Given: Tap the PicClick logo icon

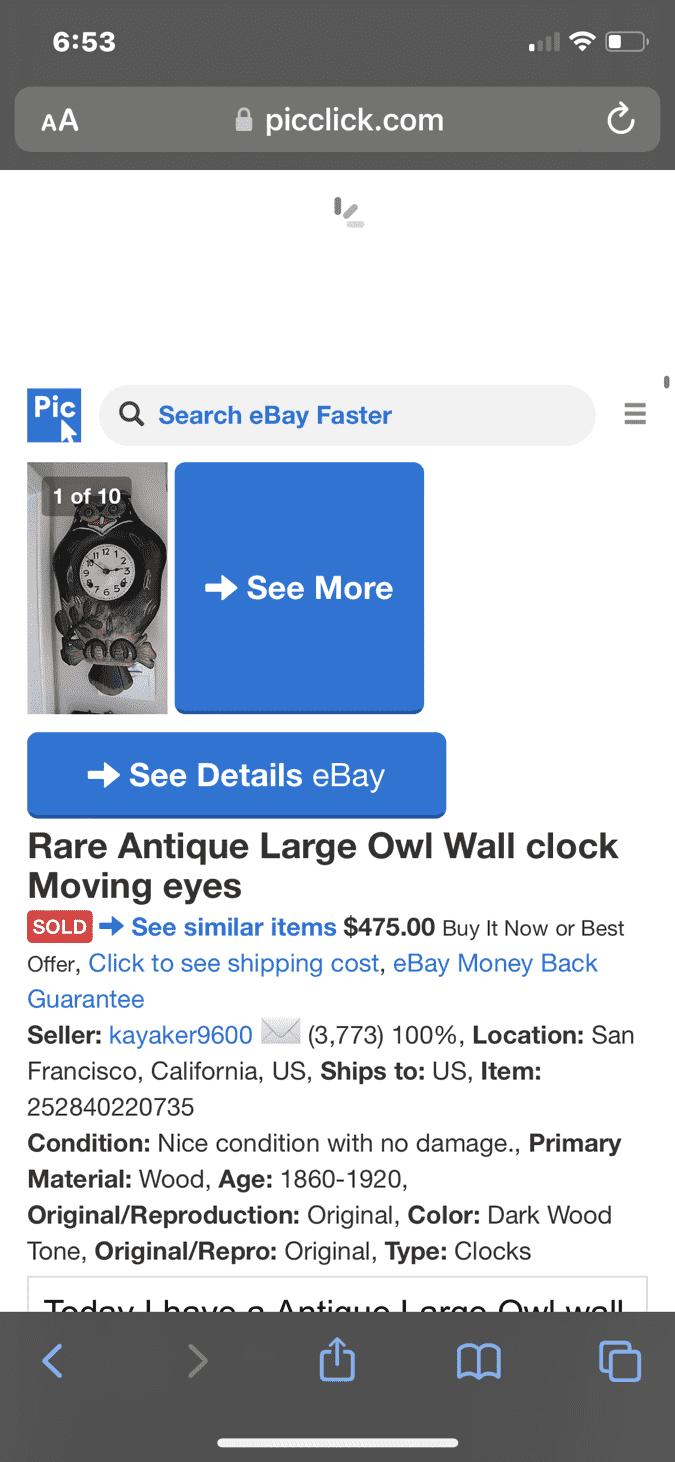Looking at the screenshot, I should 54,415.
